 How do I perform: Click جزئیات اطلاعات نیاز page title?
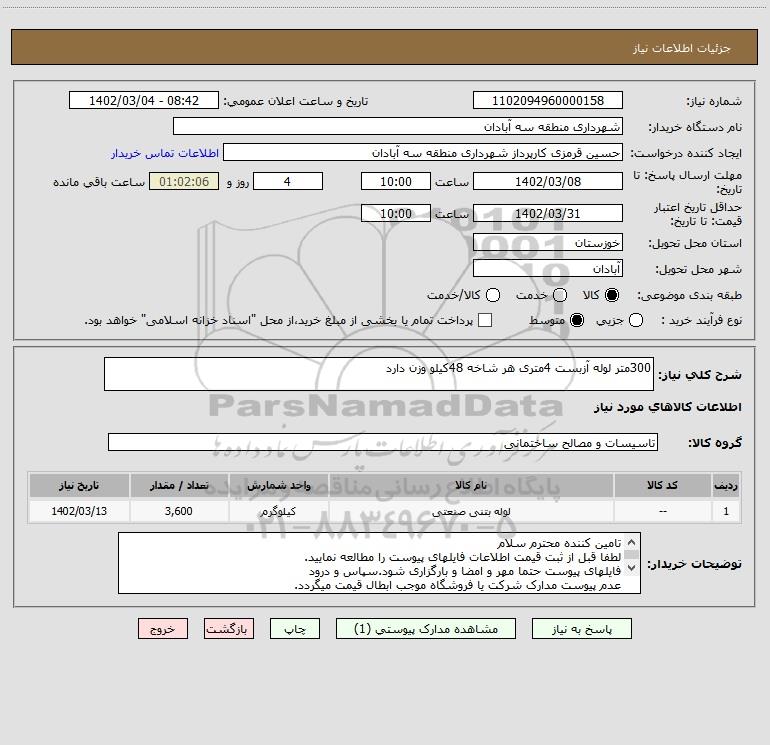(x=682, y=48)
